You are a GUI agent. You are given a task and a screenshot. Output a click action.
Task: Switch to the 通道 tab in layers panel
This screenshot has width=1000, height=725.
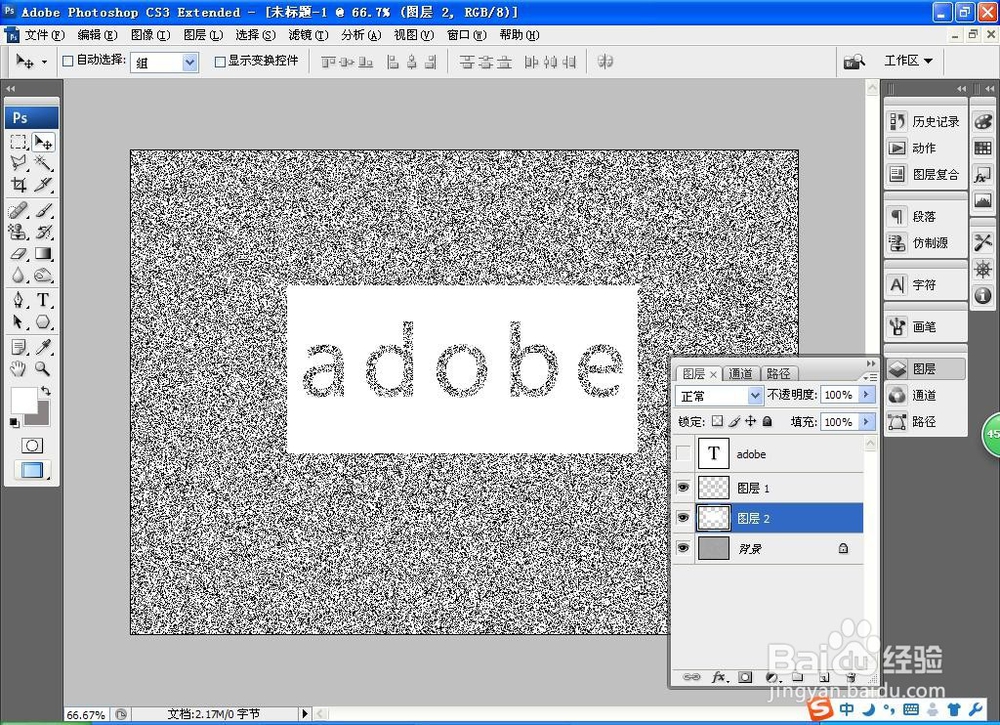point(740,374)
